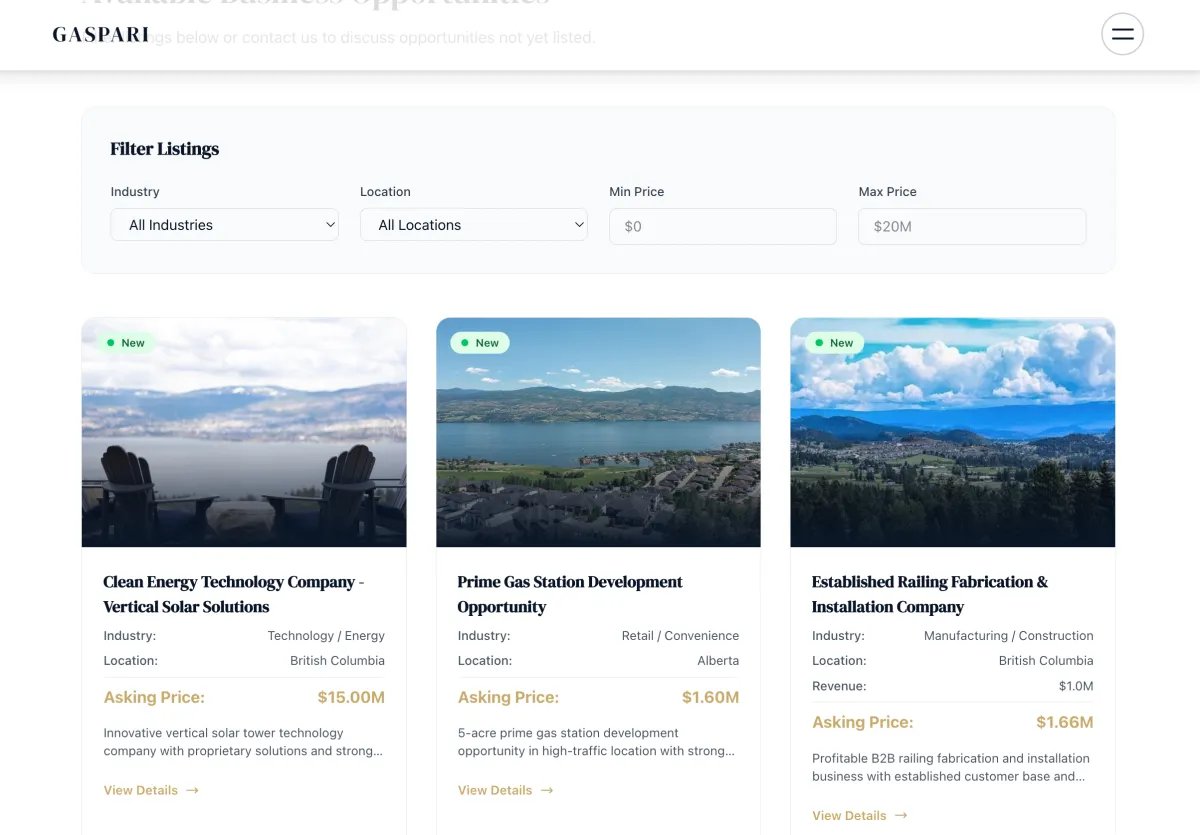
Task: Click New badge on solar listing image
Action: [x=126, y=343]
